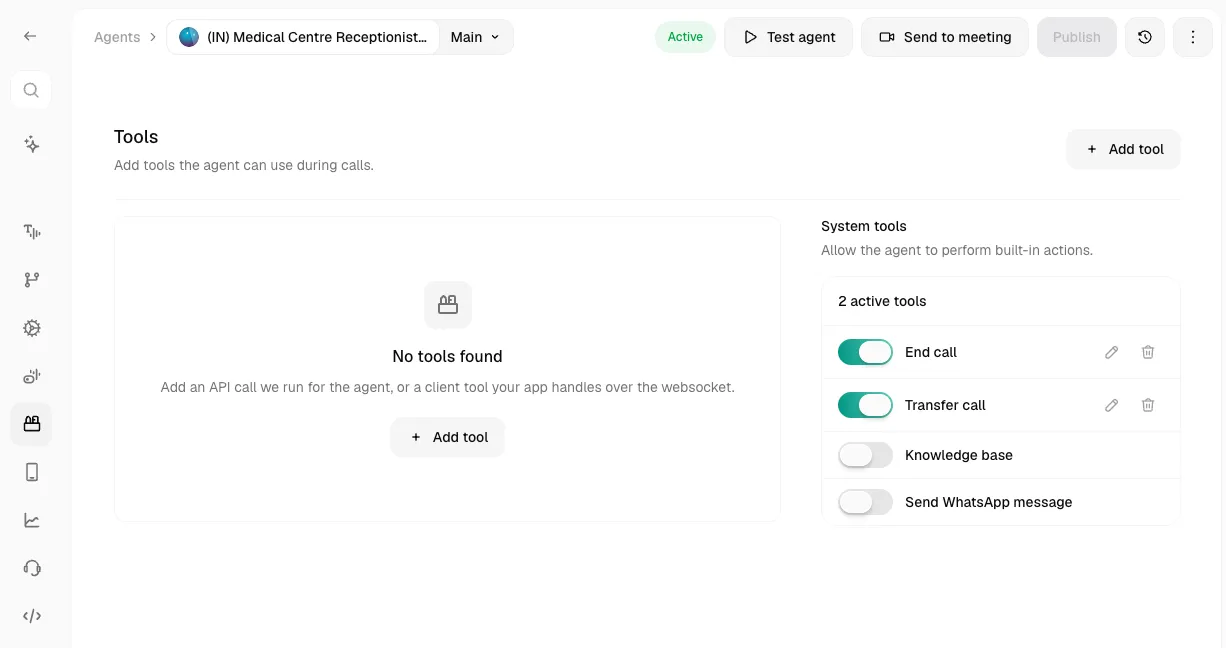Select the tools toolbox sidebar icon
1226x648 pixels.
tap(31, 424)
